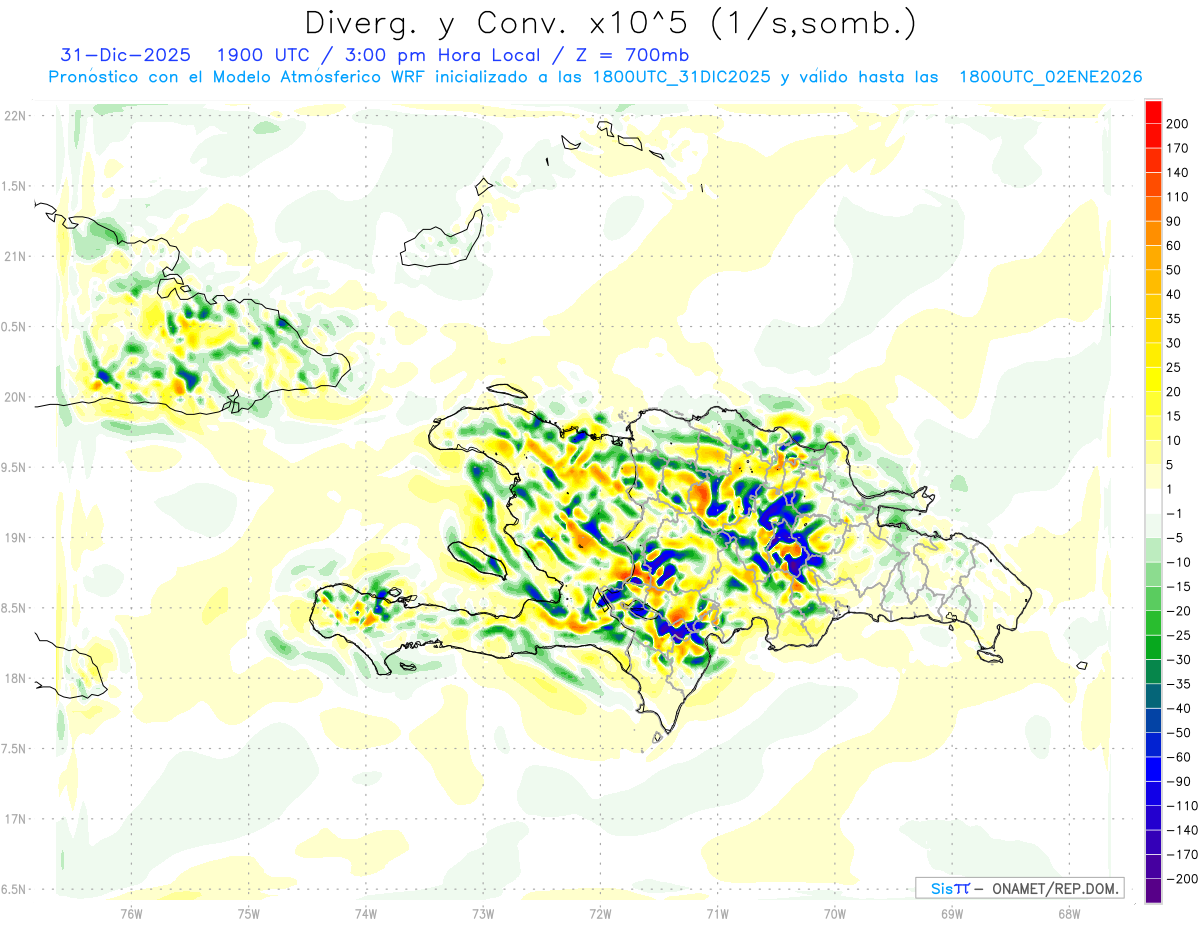The width and height of the screenshot is (1200, 927).
Task: Select the "0.5N" latitude label
Action: (x=14, y=327)
